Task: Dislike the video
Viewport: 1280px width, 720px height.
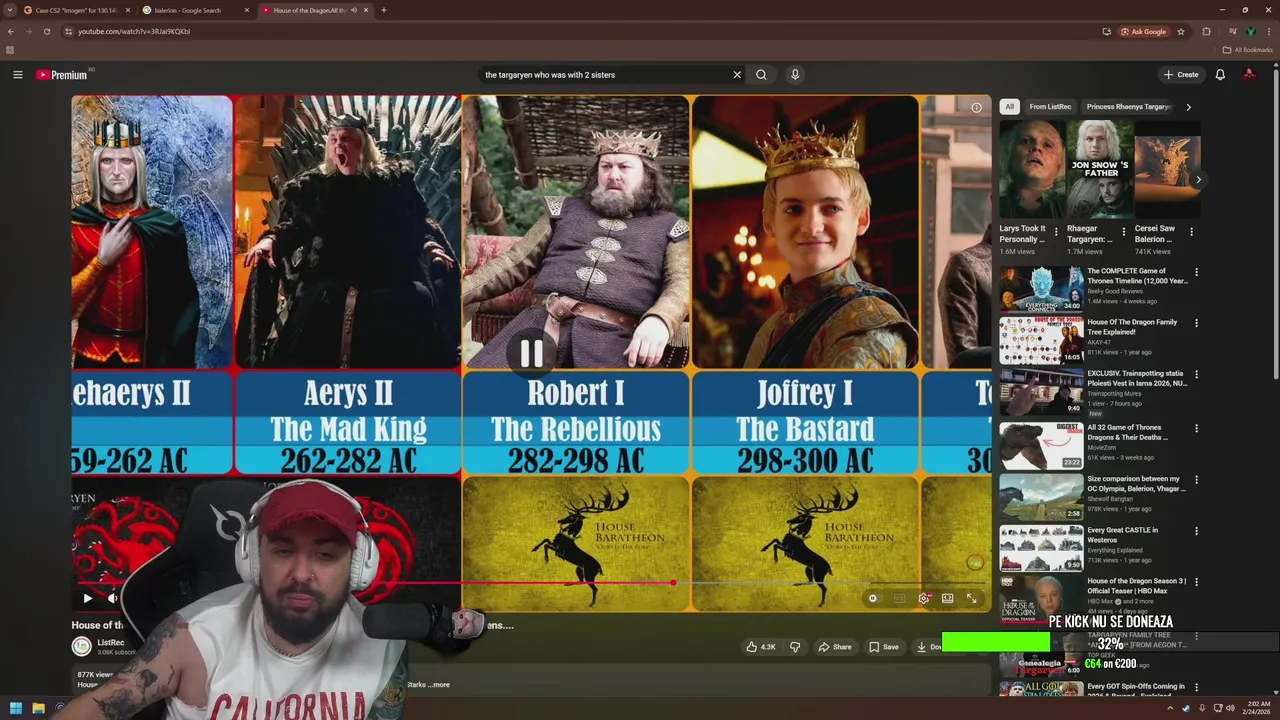Action: click(795, 647)
